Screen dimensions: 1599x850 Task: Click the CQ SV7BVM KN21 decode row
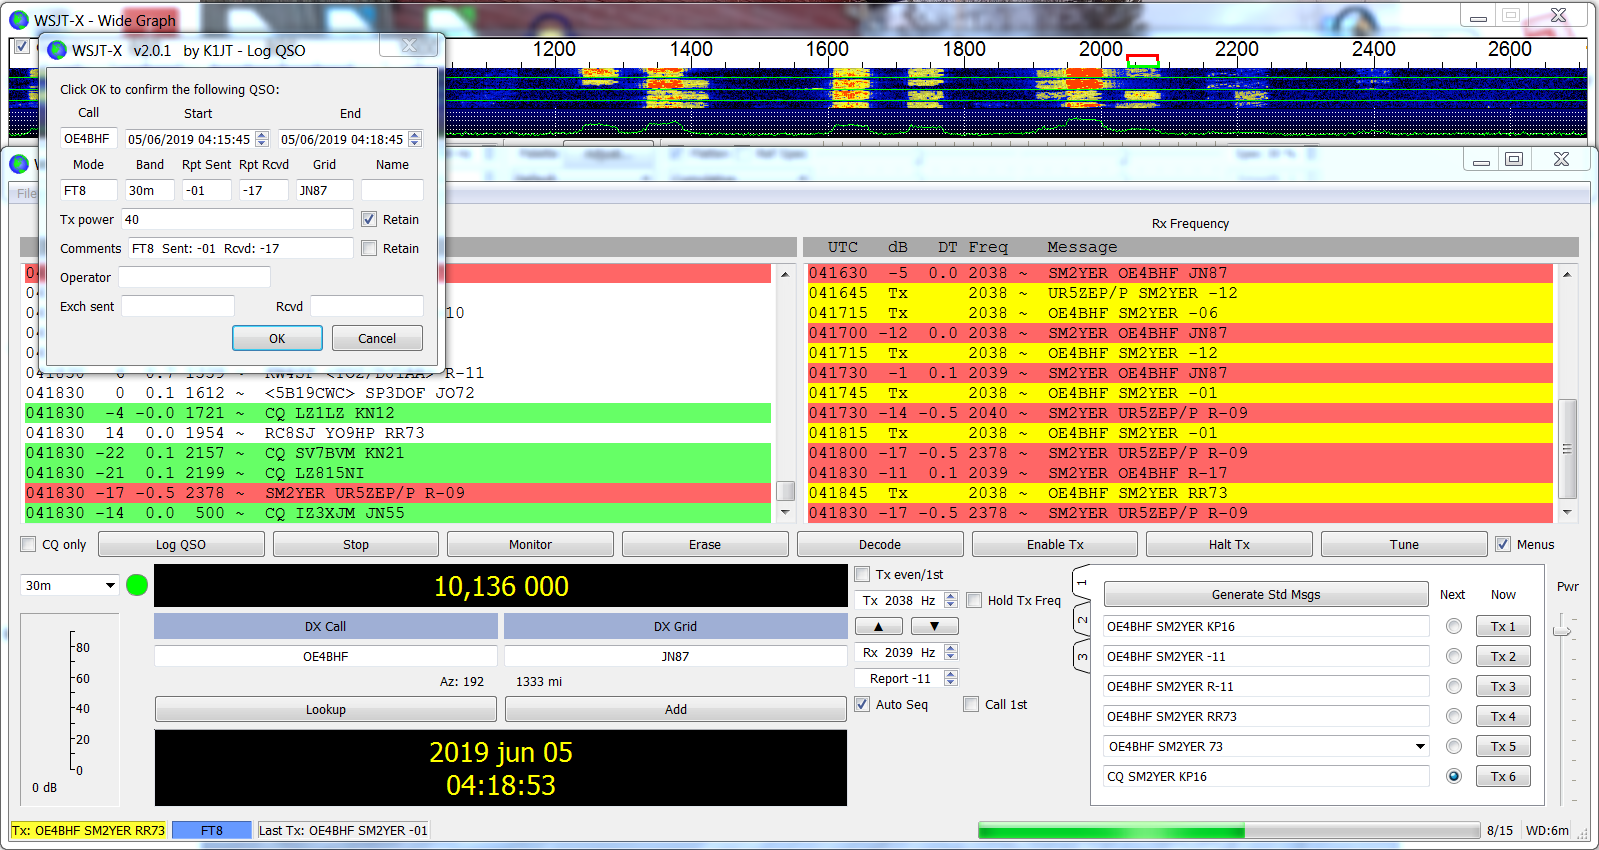398,453
